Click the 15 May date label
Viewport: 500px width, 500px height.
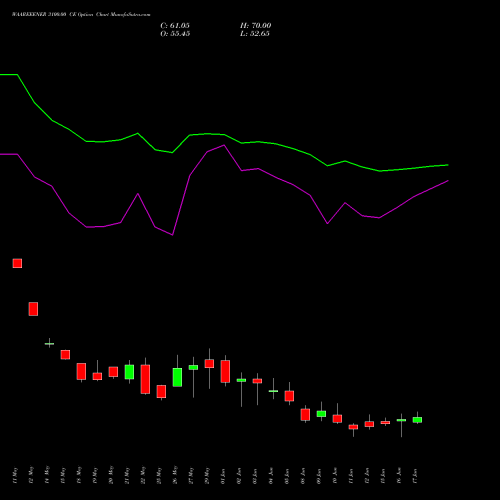click(x=63, y=476)
